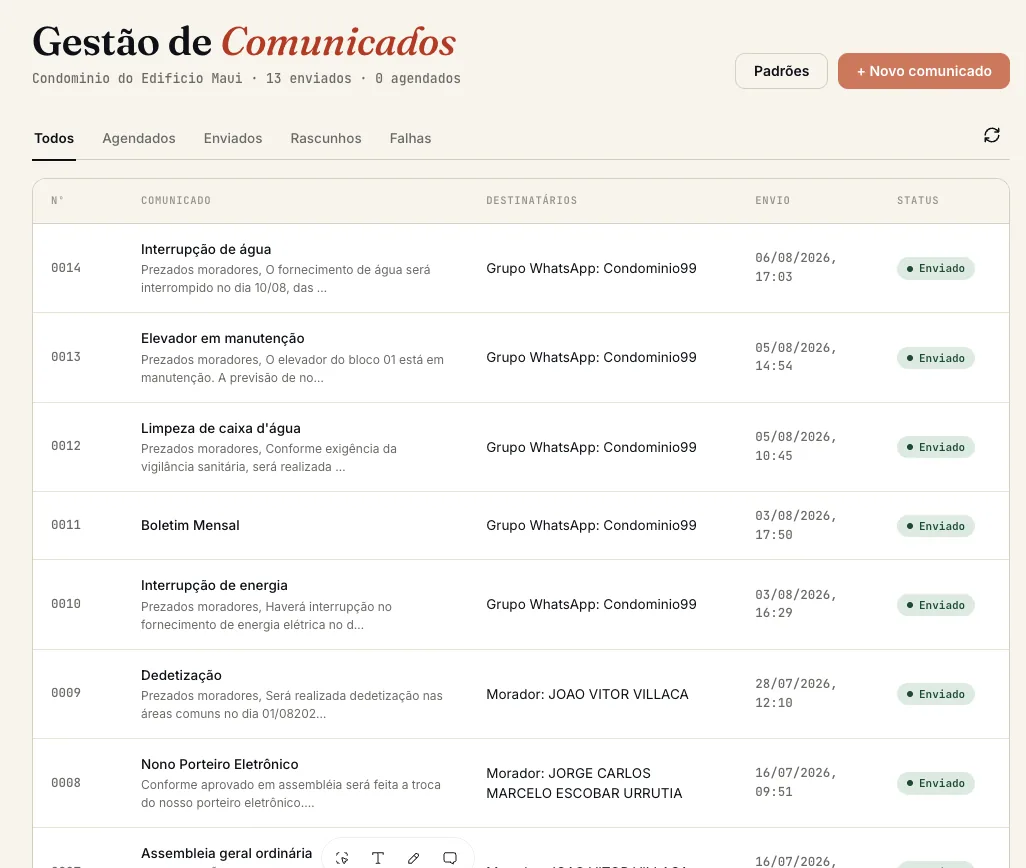Open the 'Dedetização' comunicado
The width and height of the screenshot is (1026, 868).
181,675
